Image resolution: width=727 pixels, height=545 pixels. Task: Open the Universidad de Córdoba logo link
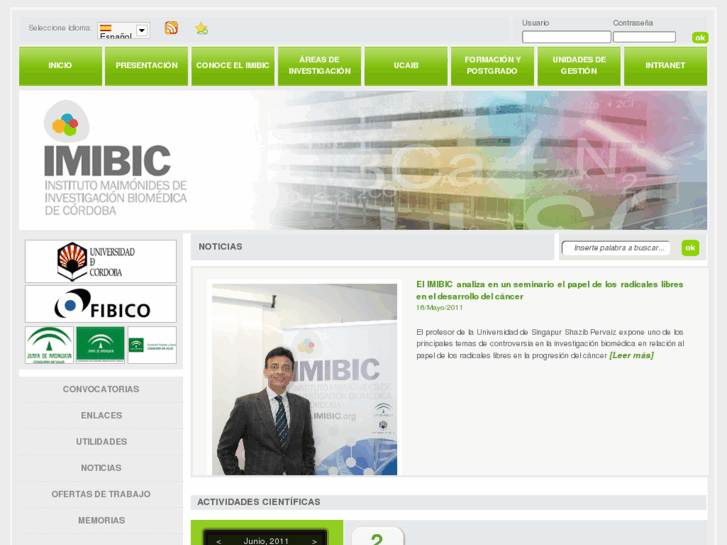101,261
